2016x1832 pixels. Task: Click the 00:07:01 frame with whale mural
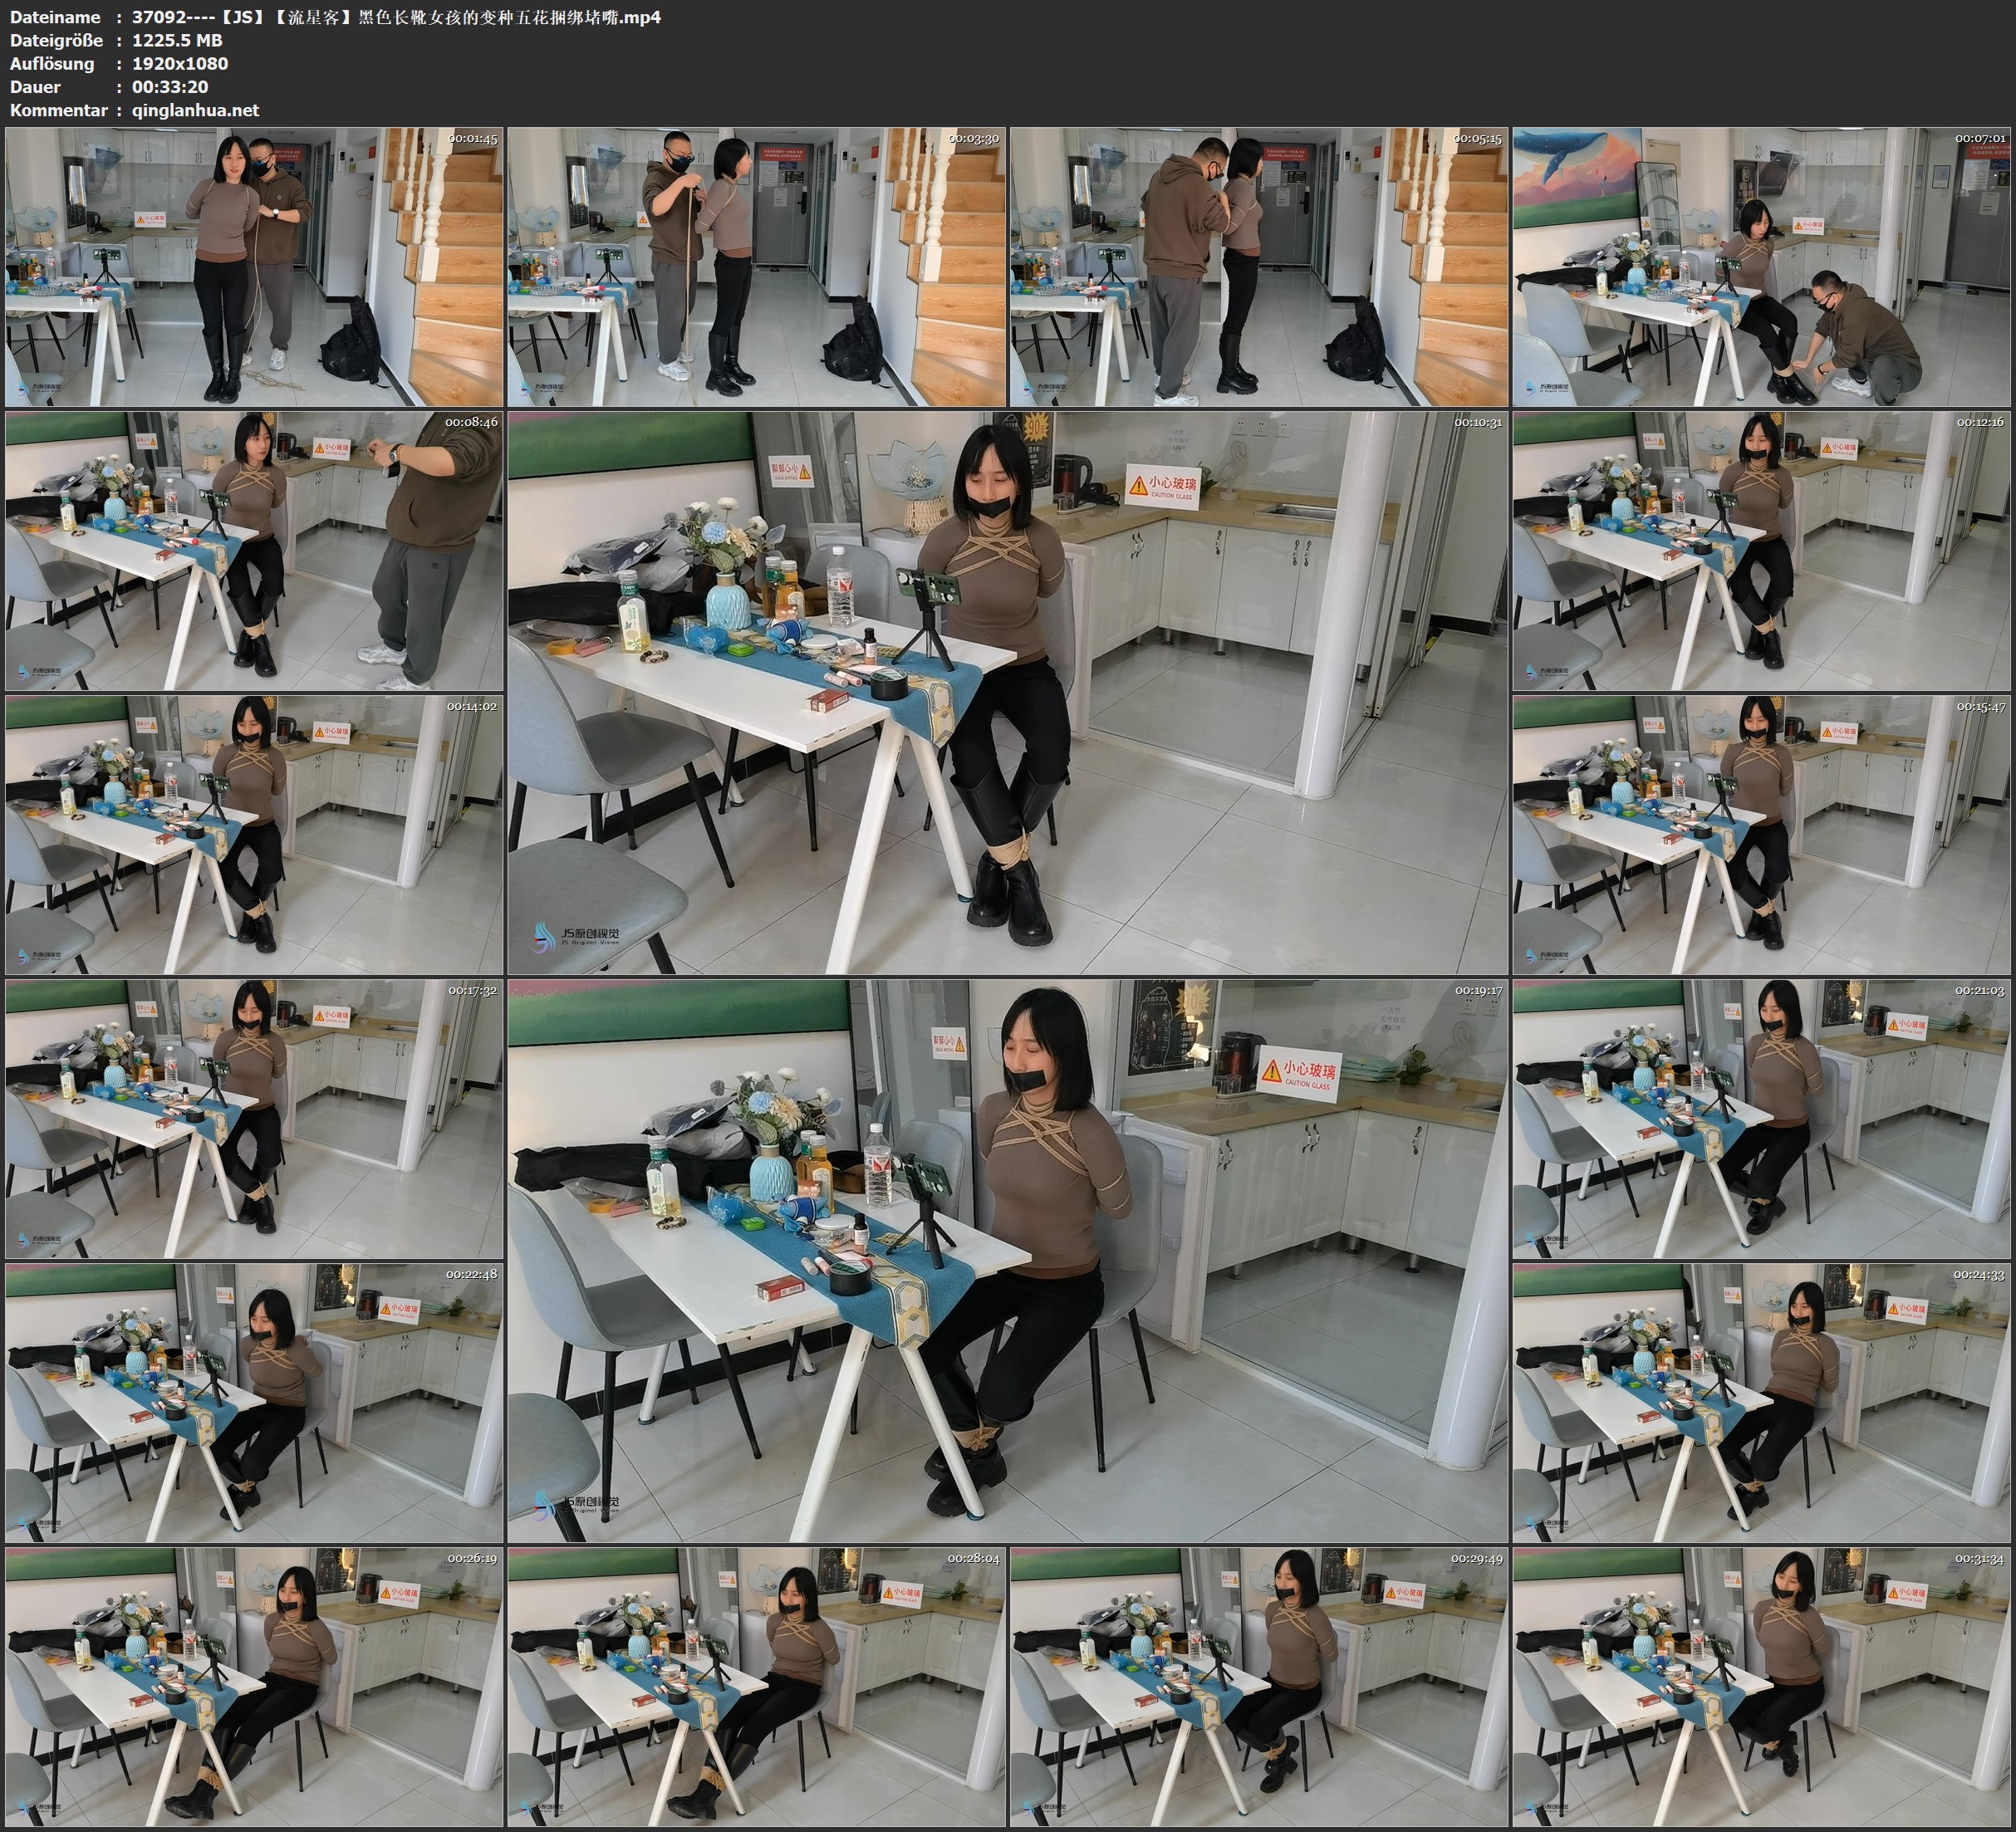point(1761,267)
